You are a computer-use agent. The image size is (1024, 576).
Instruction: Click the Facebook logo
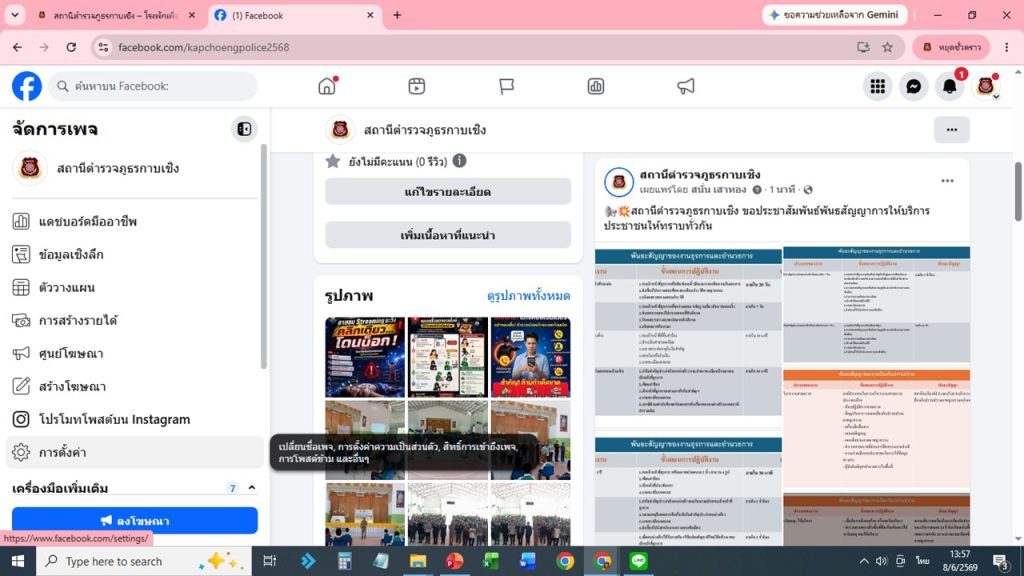[x=27, y=86]
